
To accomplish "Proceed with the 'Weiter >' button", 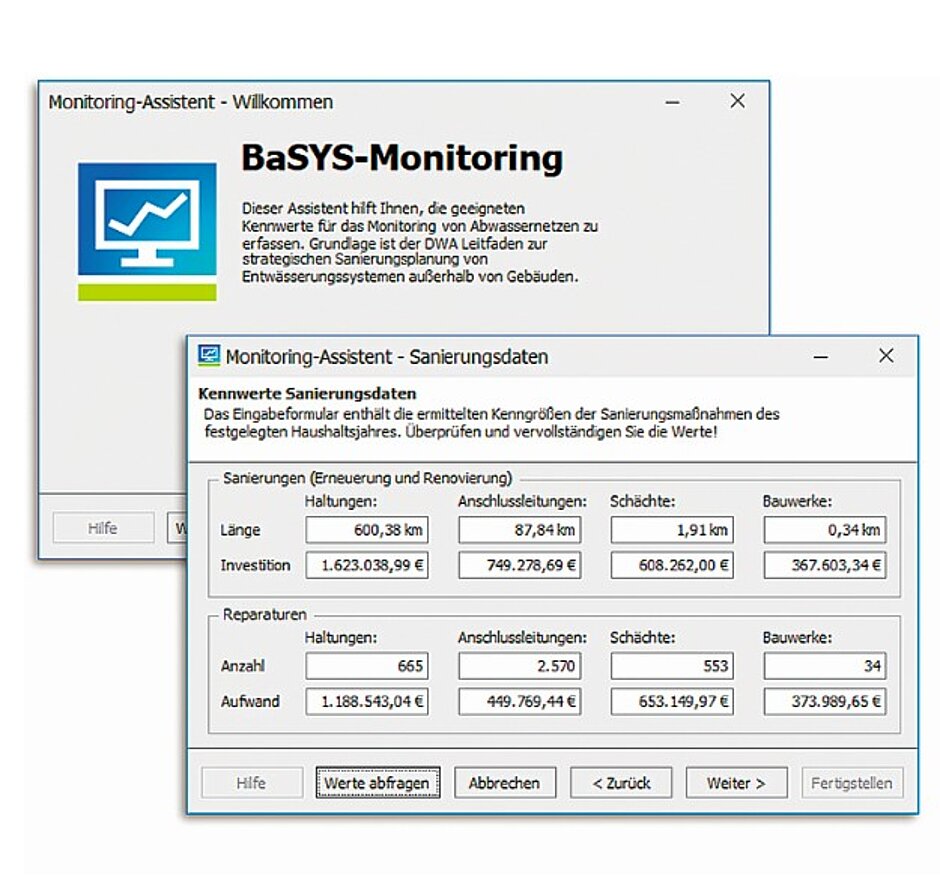I will coord(736,783).
